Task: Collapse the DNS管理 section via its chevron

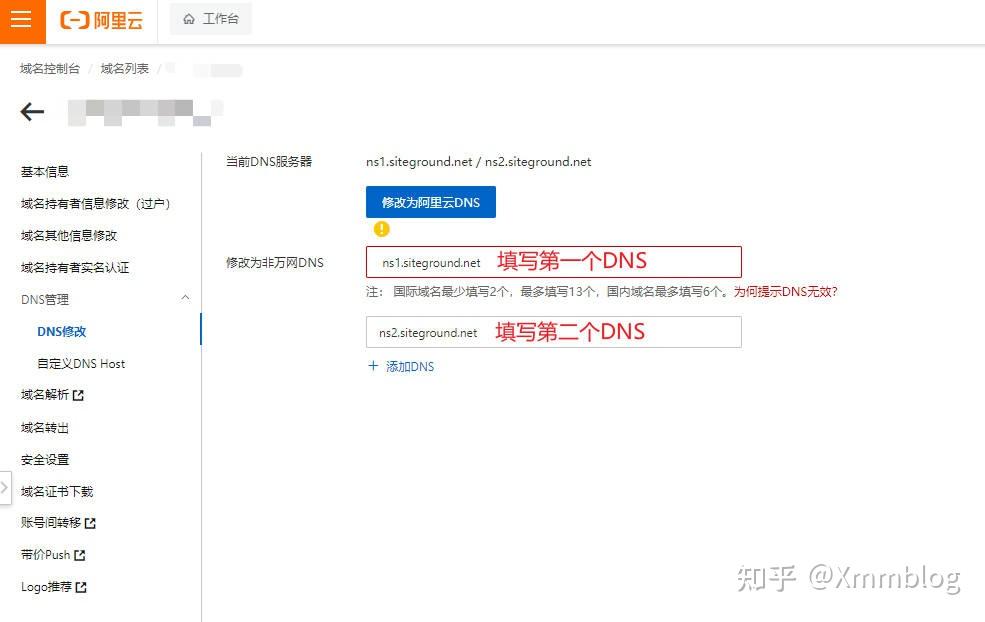Action: (x=185, y=298)
